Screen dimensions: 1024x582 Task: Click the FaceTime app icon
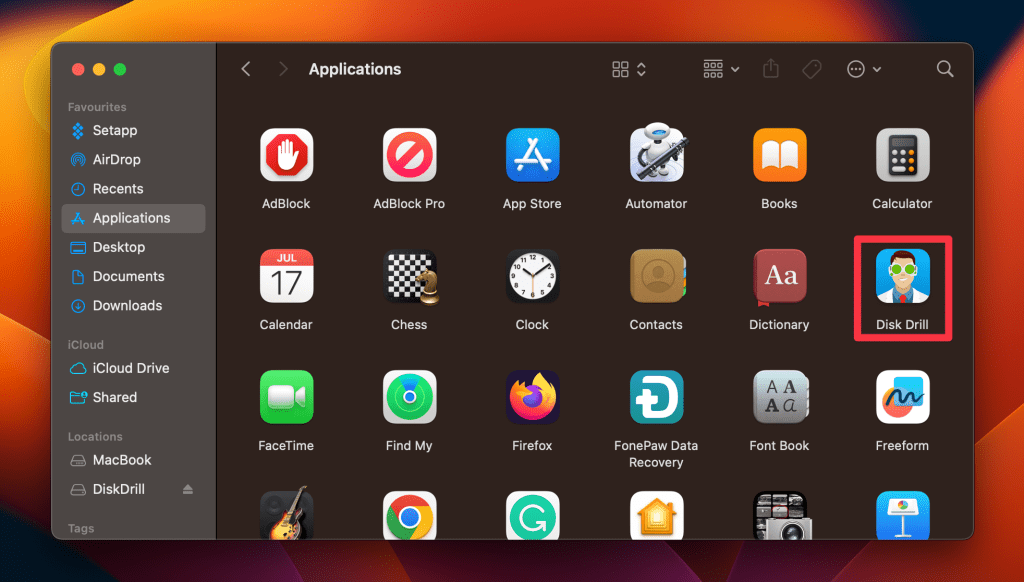tap(286, 397)
